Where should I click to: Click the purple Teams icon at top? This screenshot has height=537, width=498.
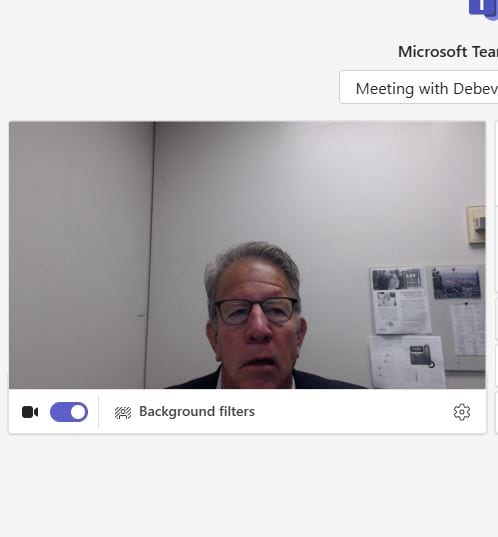pos(483,10)
